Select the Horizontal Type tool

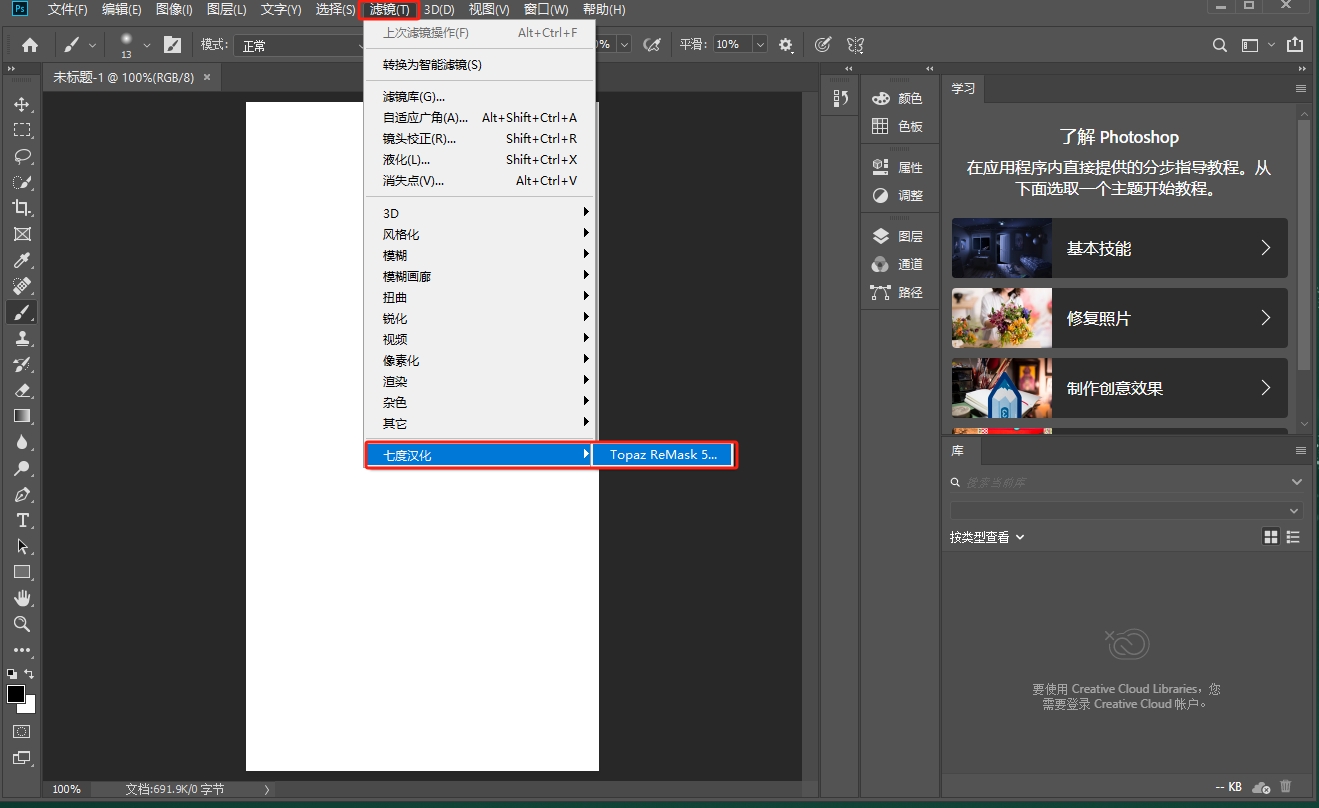[22, 520]
